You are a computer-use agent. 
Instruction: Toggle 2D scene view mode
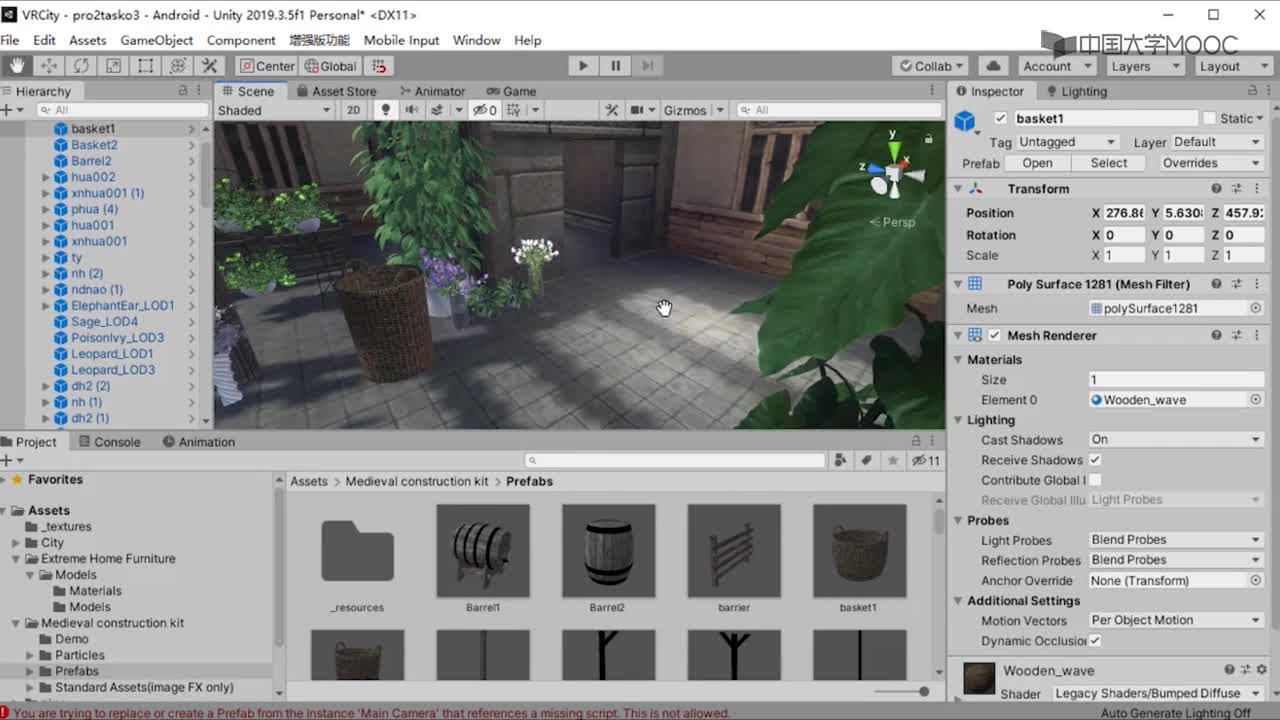353,110
